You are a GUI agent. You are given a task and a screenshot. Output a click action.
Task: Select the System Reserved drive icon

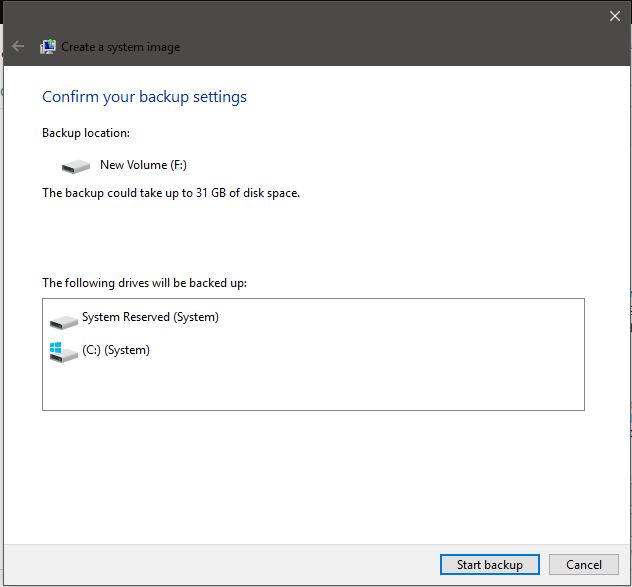point(64,322)
